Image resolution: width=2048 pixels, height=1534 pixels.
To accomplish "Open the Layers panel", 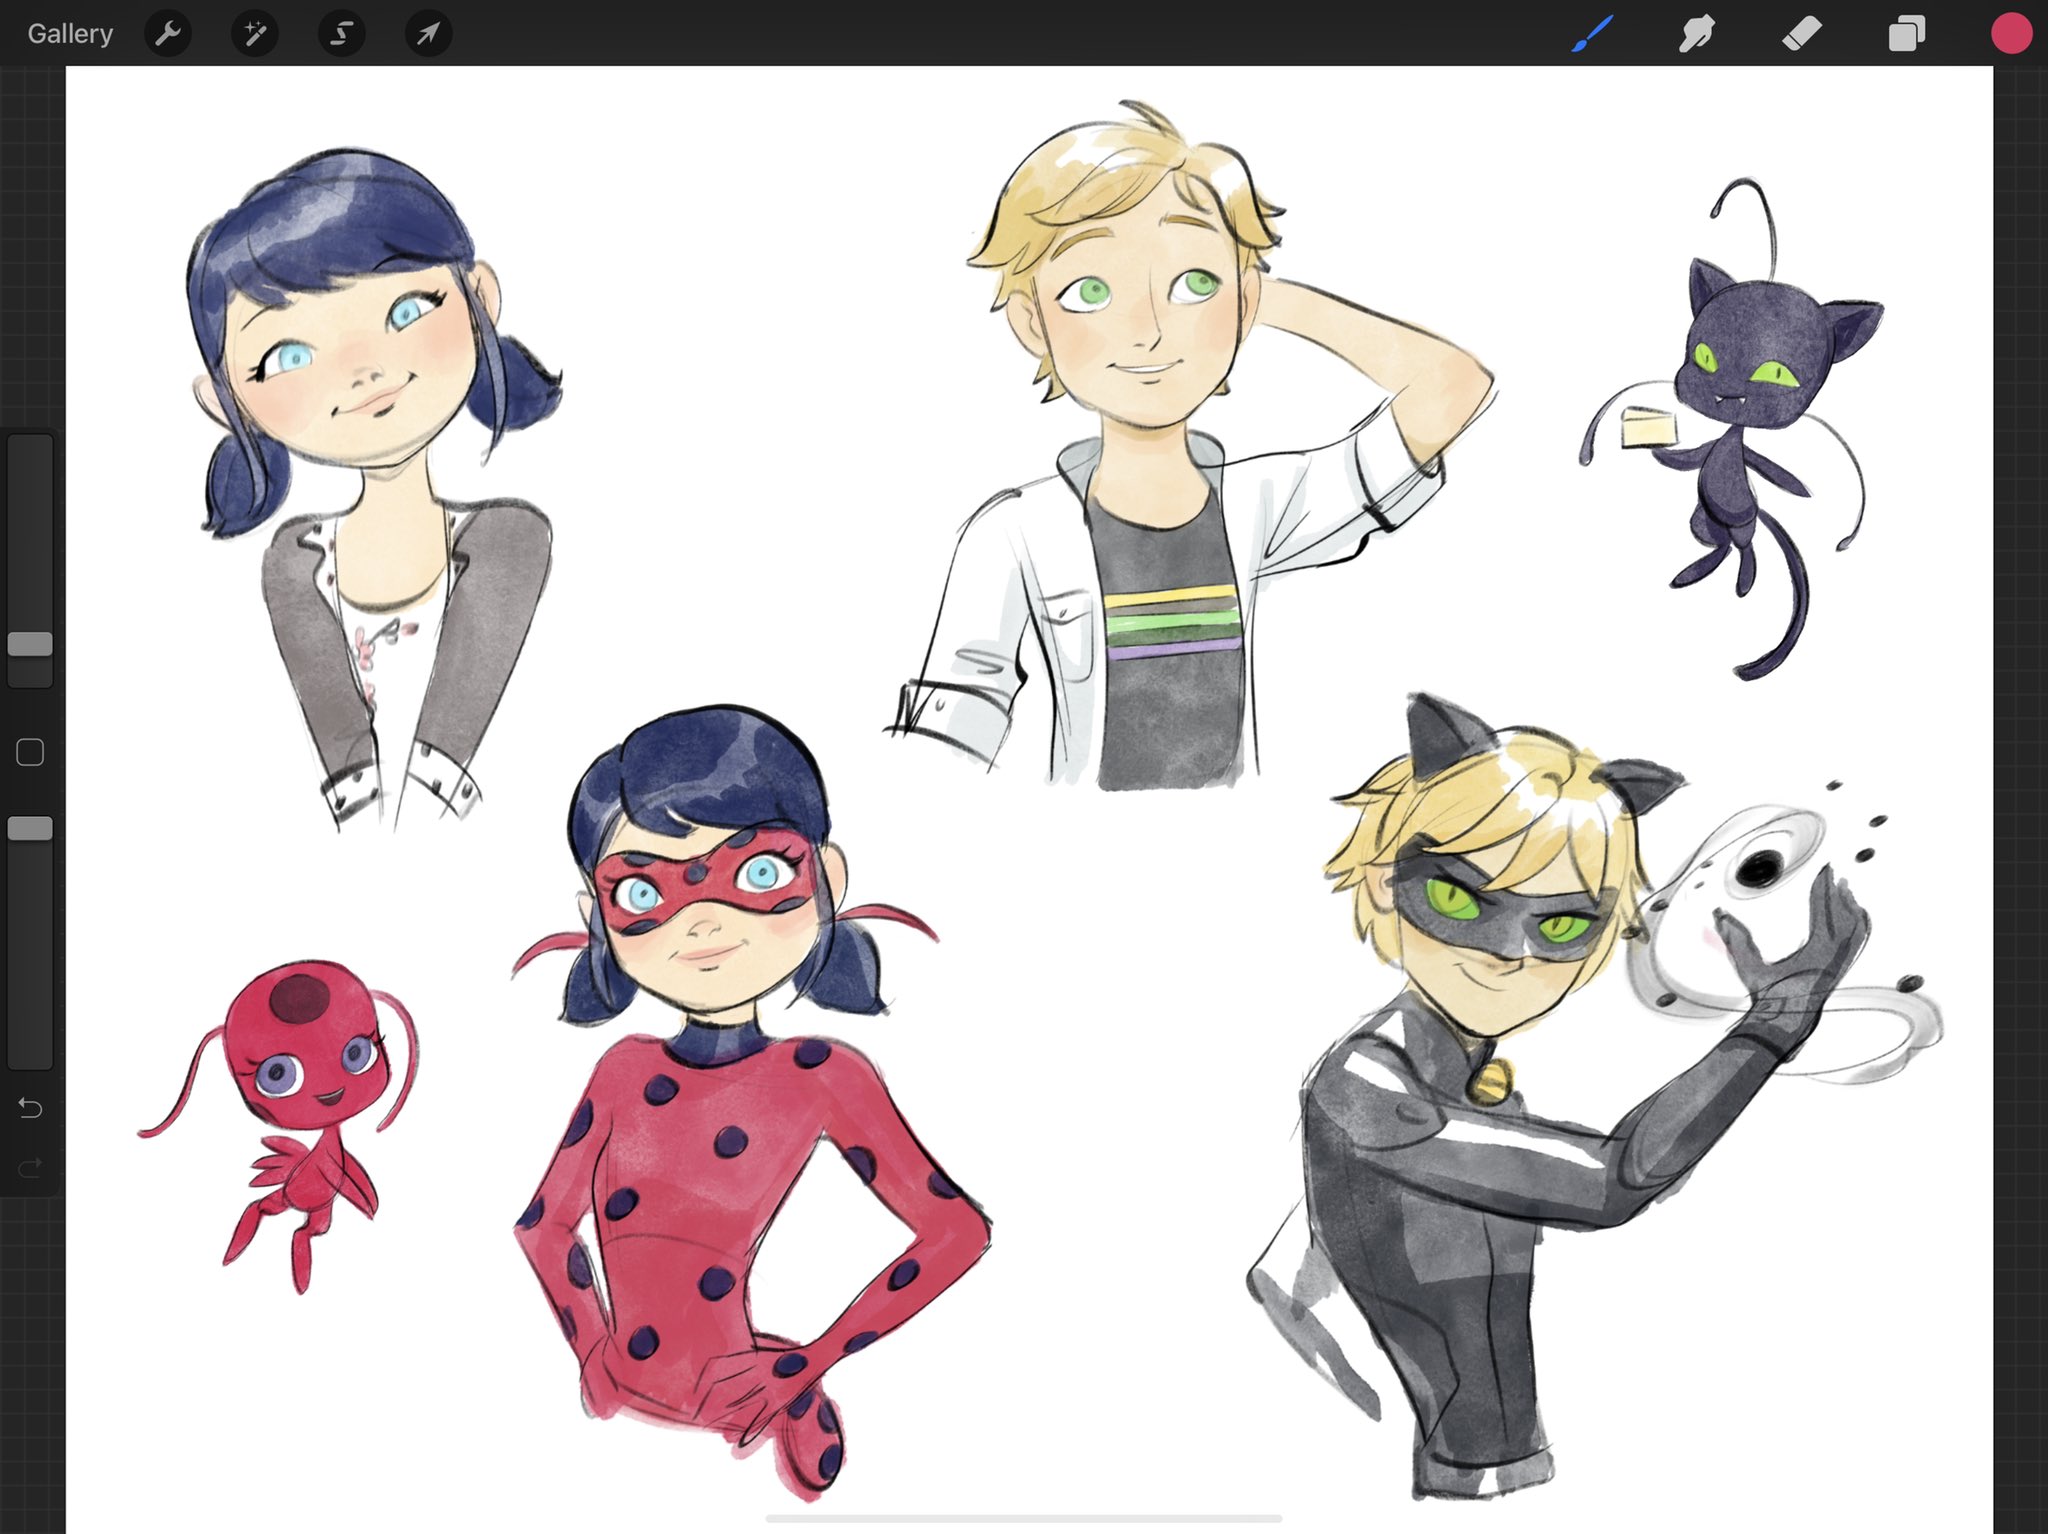I will click(1906, 34).
